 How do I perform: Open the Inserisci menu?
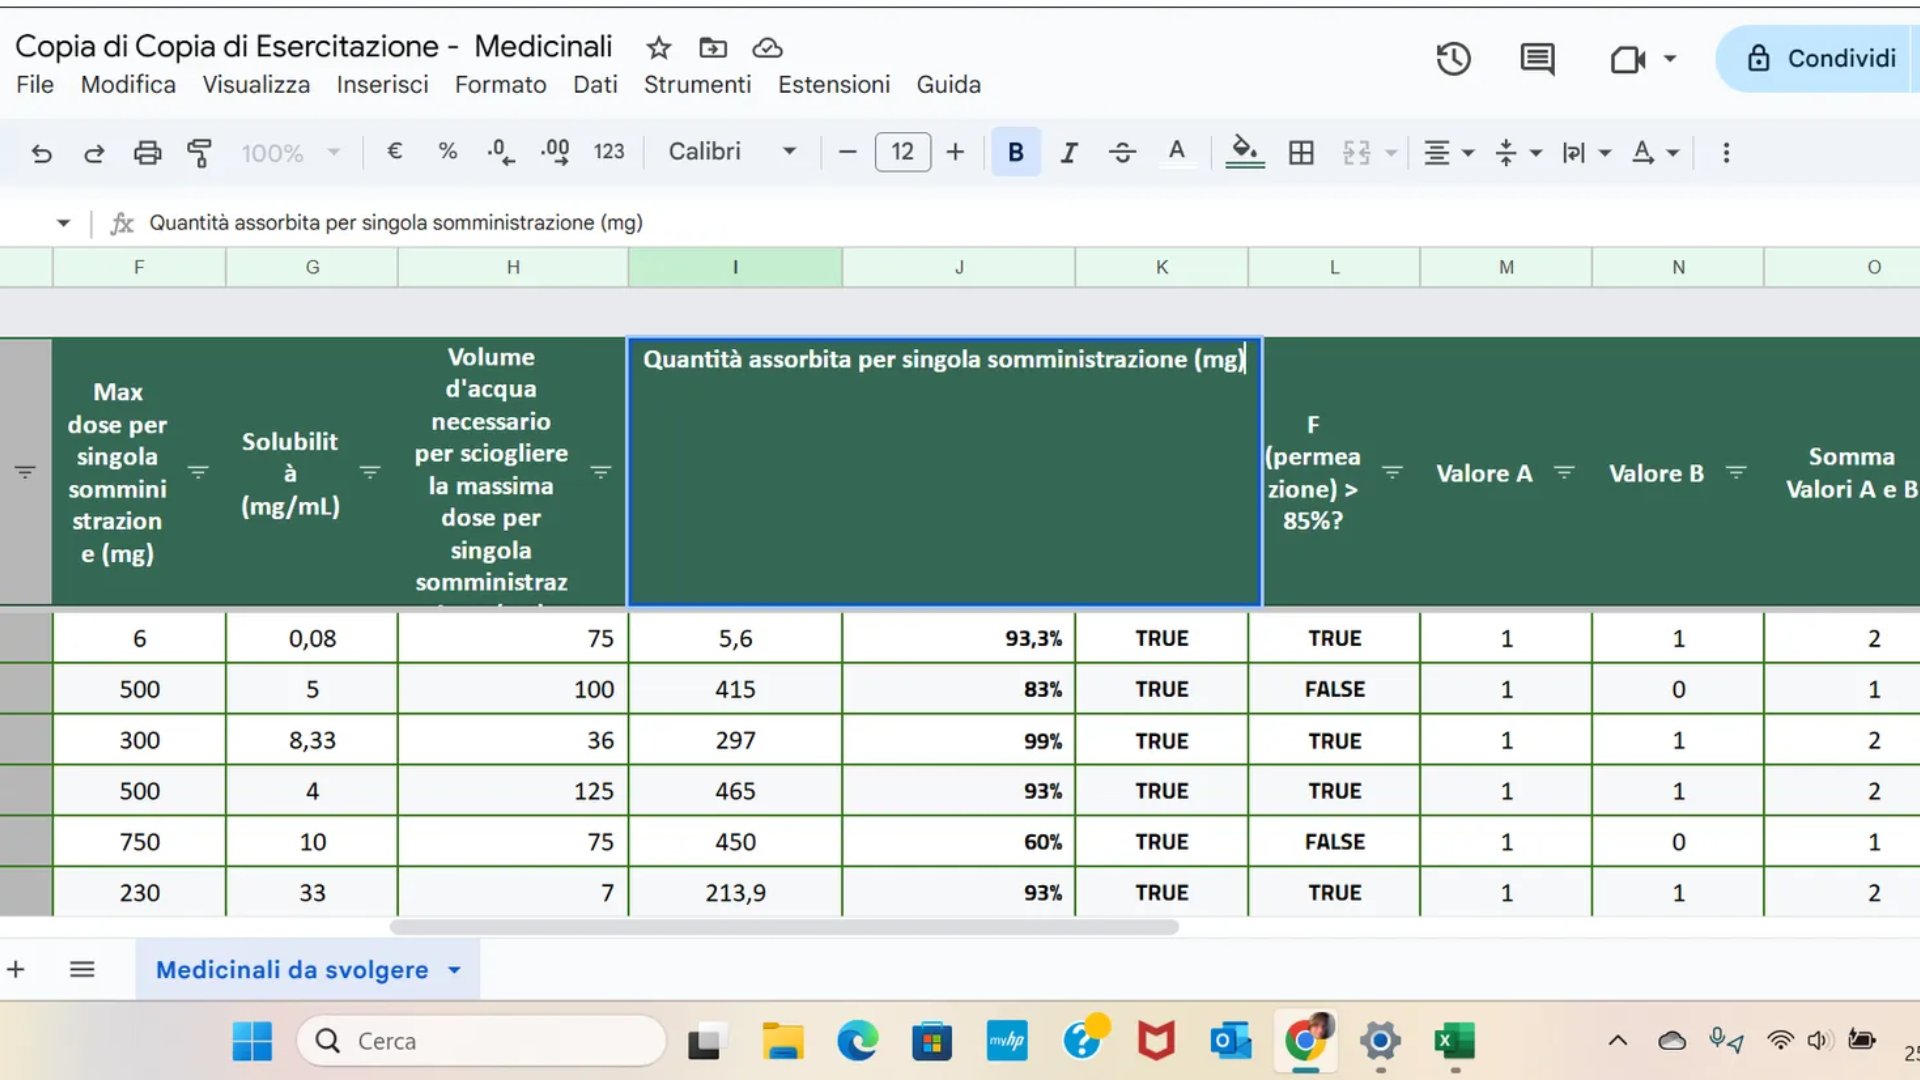point(382,85)
